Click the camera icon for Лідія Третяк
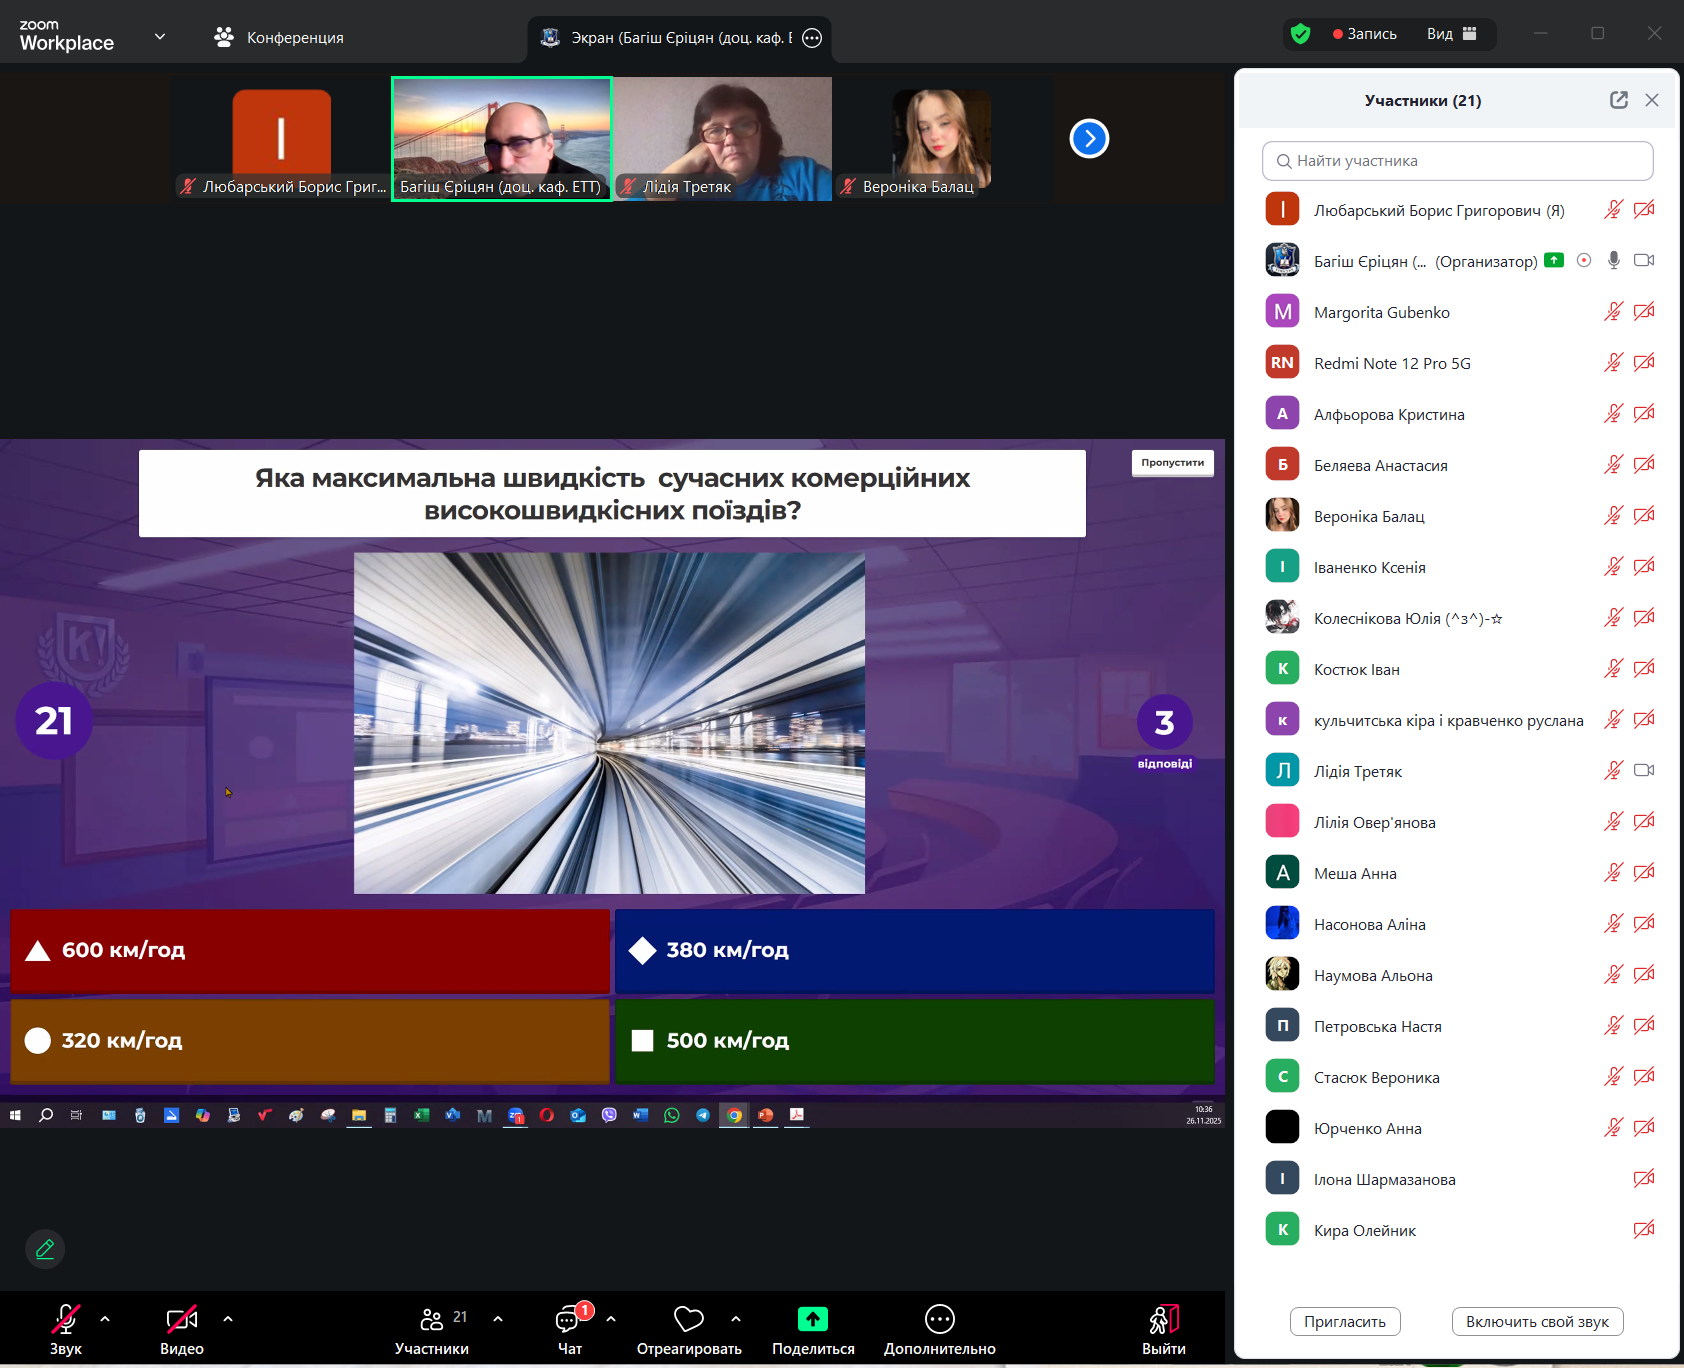Screen dimensions: 1684x1368 [x=1644, y=771]
